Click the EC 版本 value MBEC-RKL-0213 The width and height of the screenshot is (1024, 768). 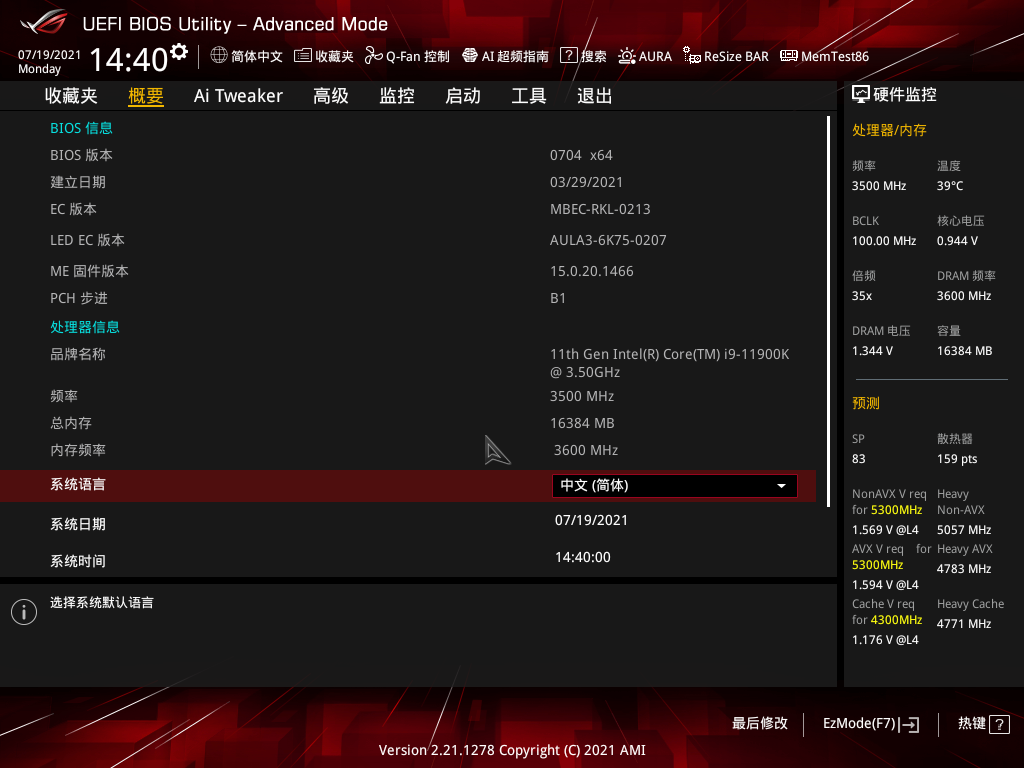[600, 210]
